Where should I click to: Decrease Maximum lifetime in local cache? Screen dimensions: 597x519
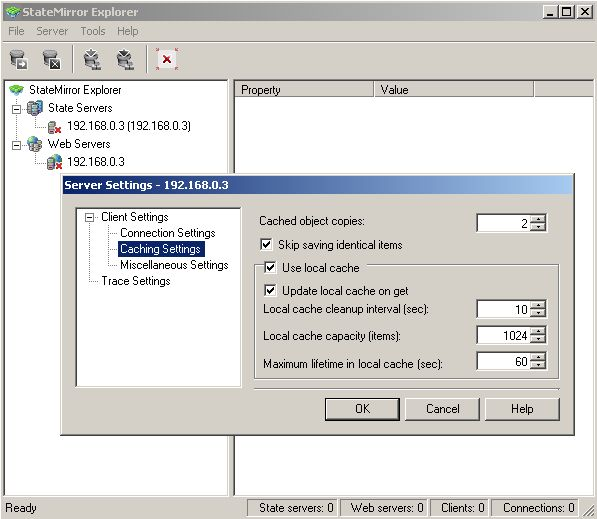pyautogui.click(x=538, y=365)
